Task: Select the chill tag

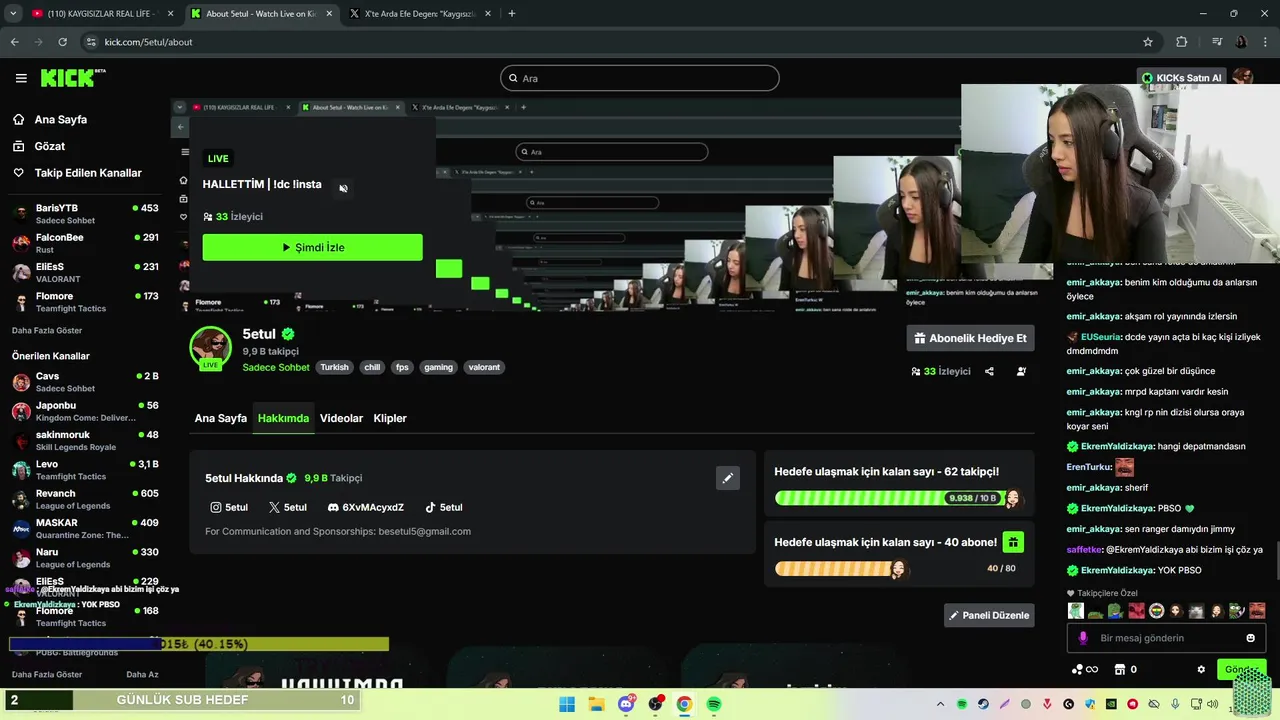Action: tap(372, 367)
